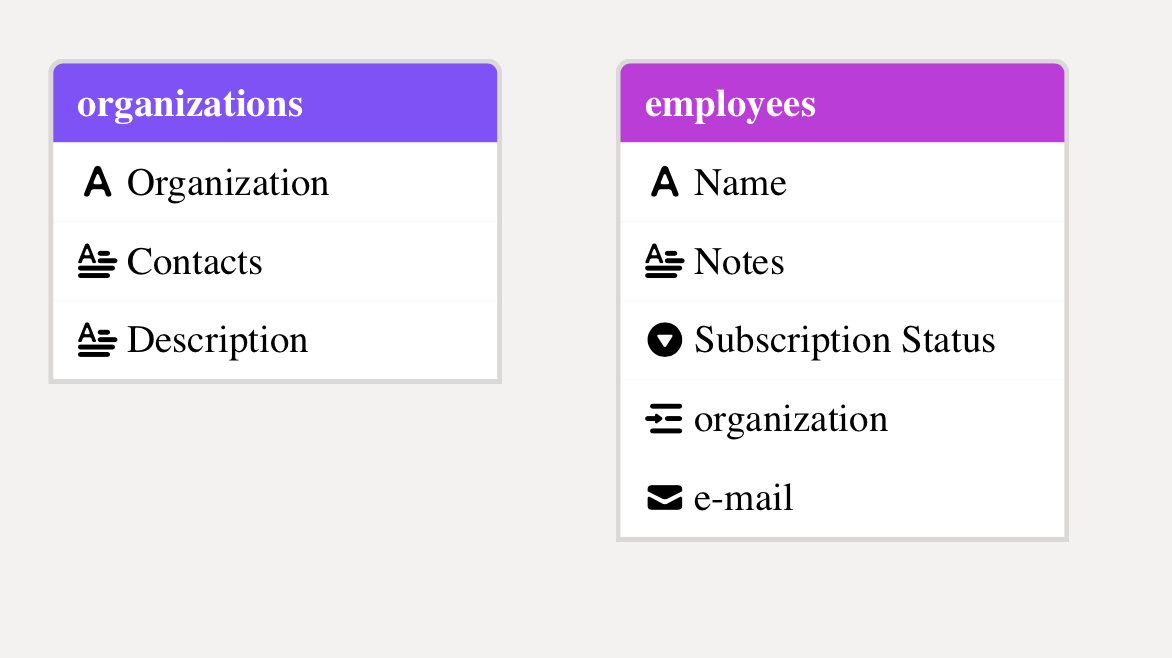Click the text icon beside Name field
Image resolution: width=1172 pixels, height=658 pixels.
pyautogui.click(x=664, y=182)
